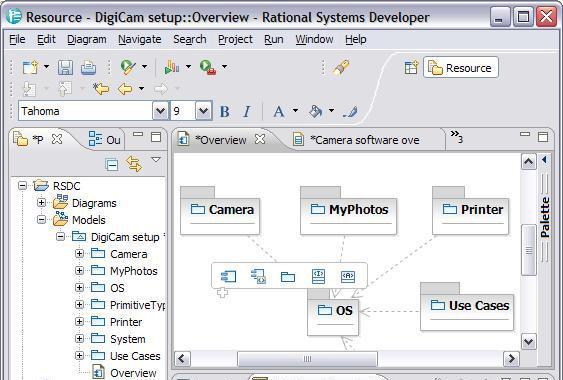Toggle Bold formatting
The height and width of the screenshot is (380, 563).
click(225, 111)
